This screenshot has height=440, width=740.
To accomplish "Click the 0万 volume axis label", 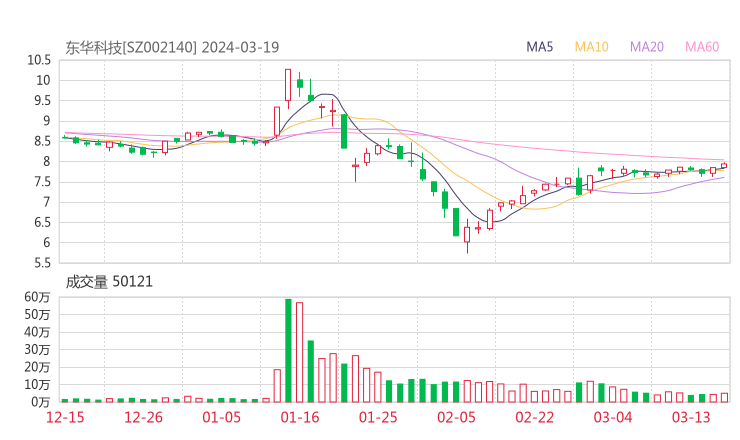I will pos(41,402).
